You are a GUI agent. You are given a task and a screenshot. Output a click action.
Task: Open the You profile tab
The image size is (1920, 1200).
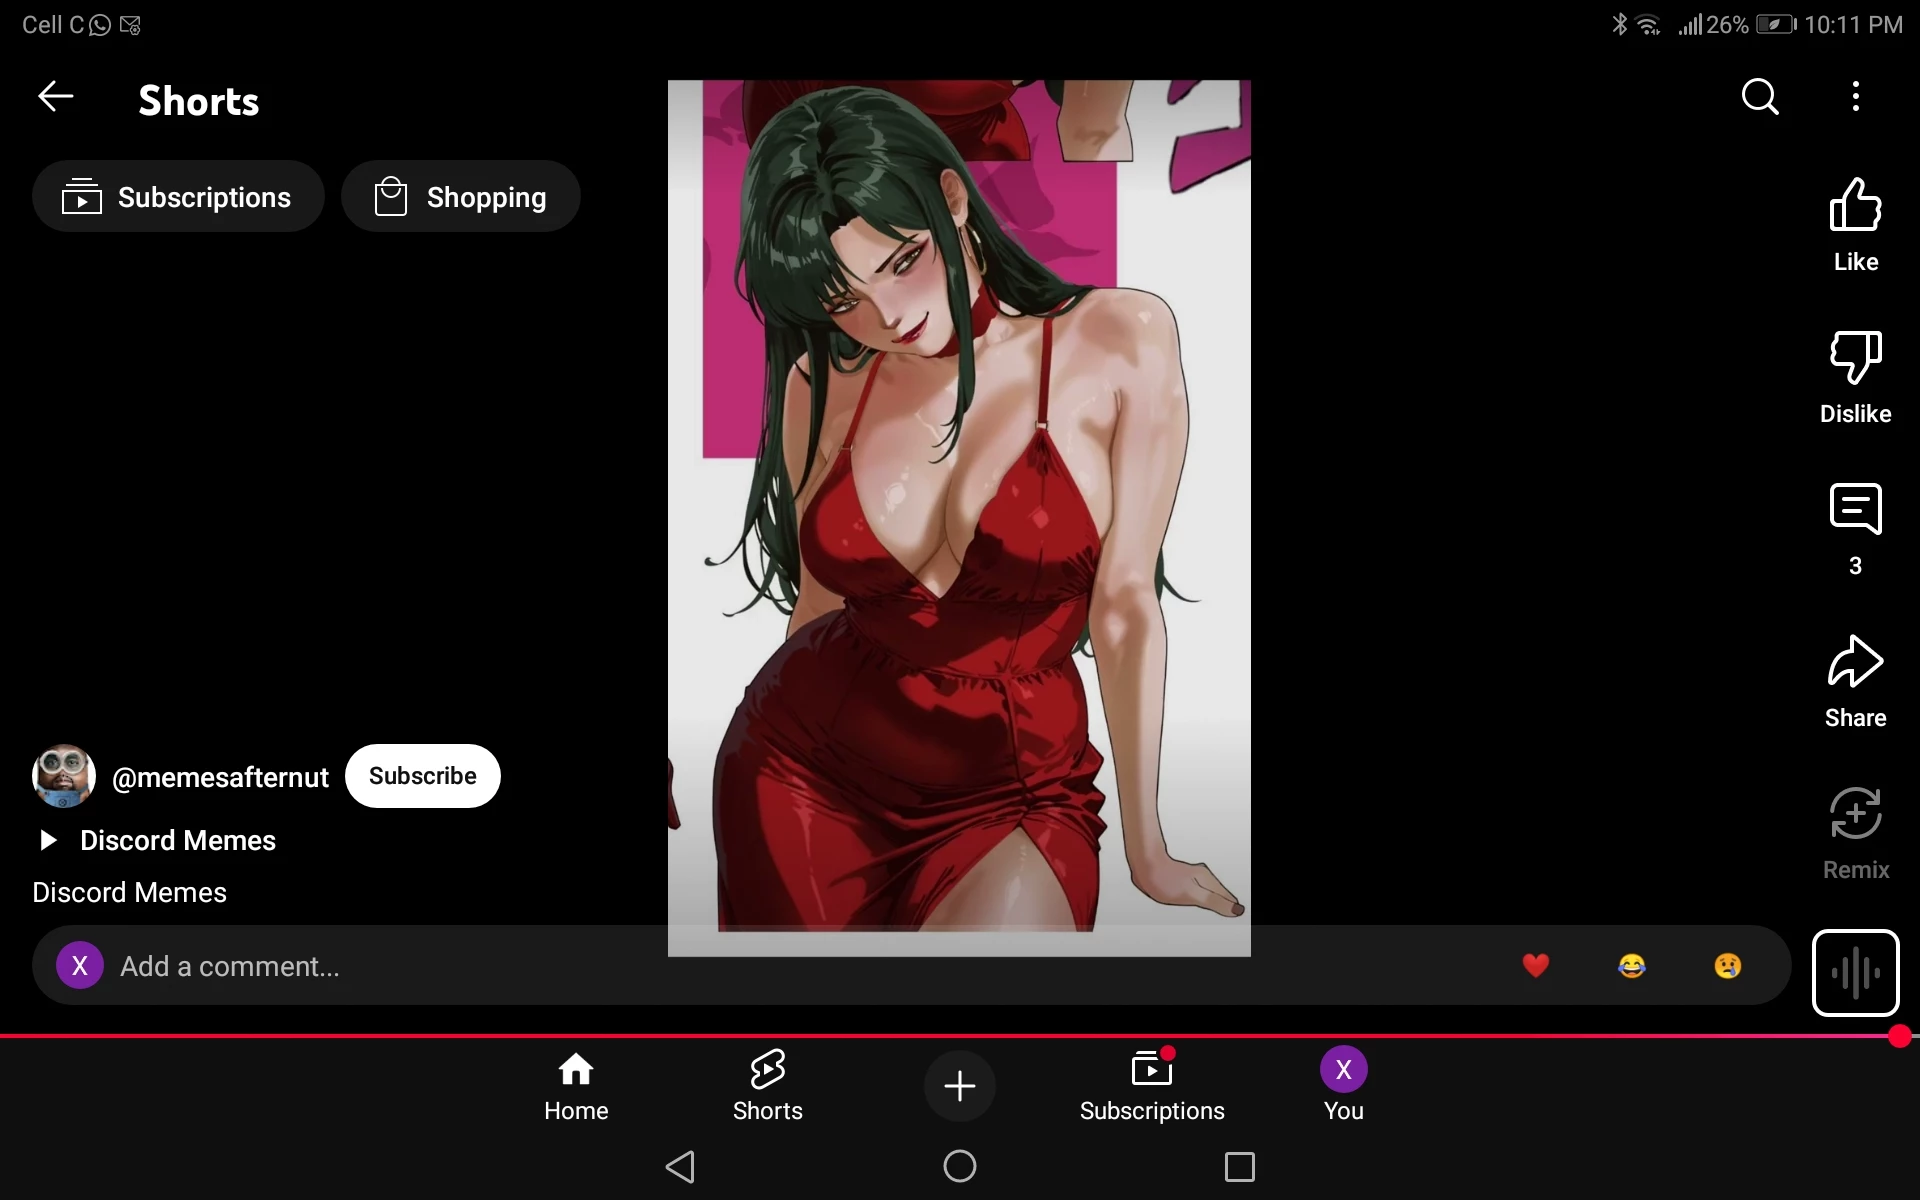(1343, 1086)
